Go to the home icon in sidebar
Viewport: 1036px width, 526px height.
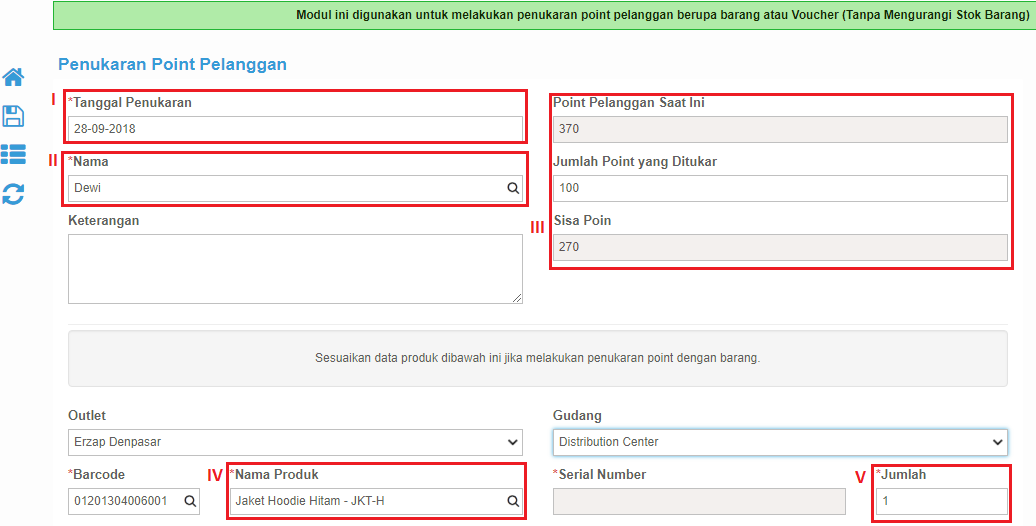[x=13, y=77]
